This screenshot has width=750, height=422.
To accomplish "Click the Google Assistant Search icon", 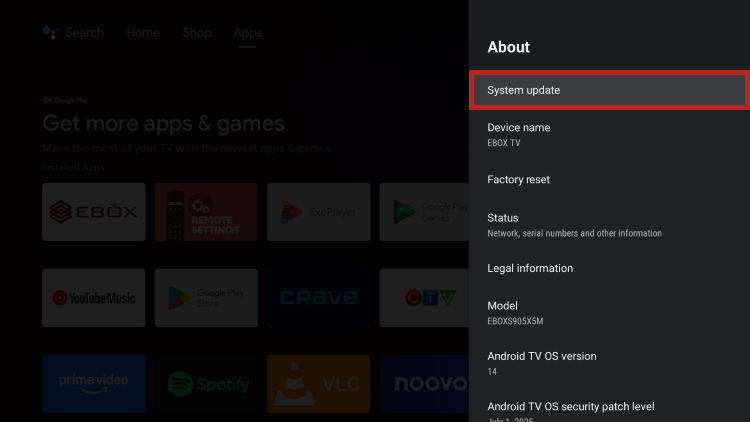I will click(x=51, y=33).
